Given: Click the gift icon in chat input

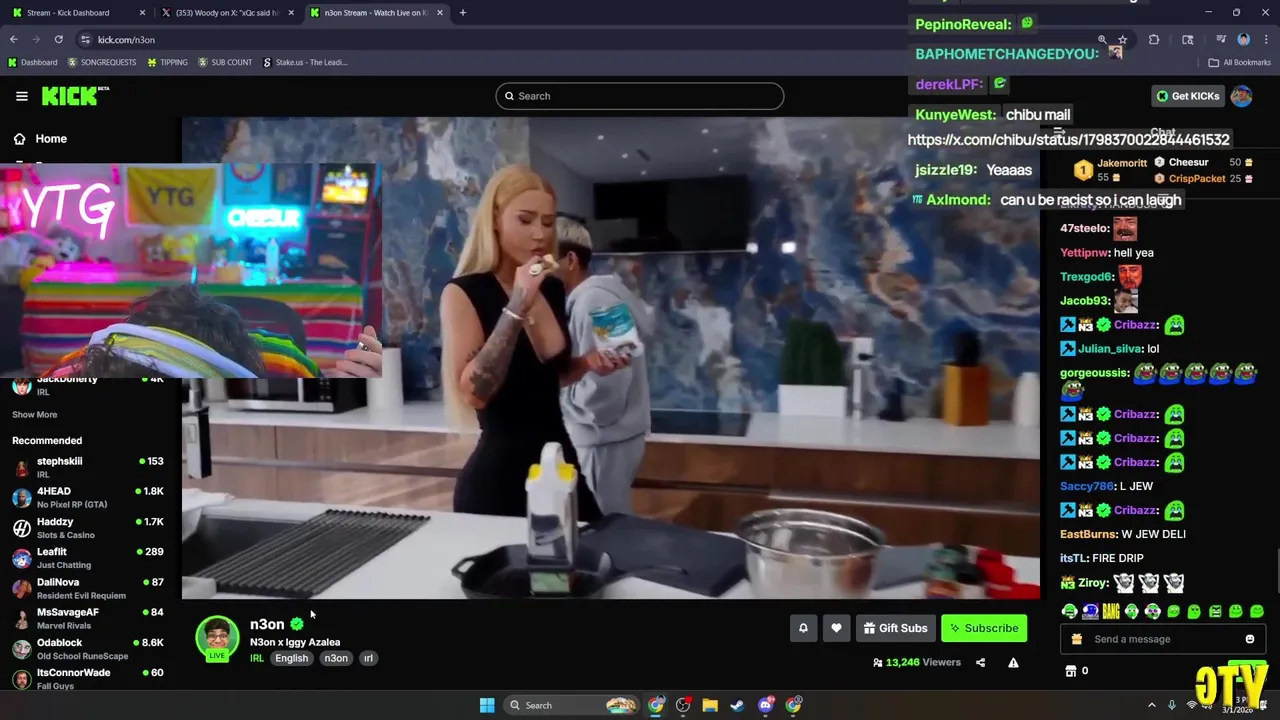Looking at the screenshot, I should pyautogui.click(x=1076, y=639).
